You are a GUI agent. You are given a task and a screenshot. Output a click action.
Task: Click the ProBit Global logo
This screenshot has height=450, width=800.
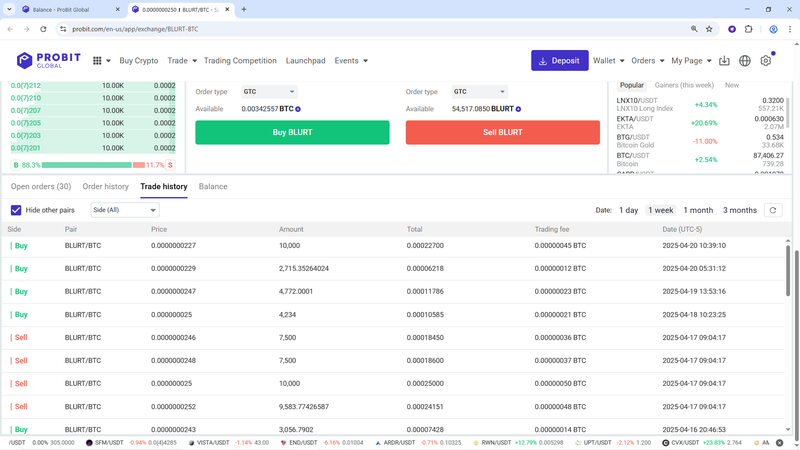click(x=48, y=60)
